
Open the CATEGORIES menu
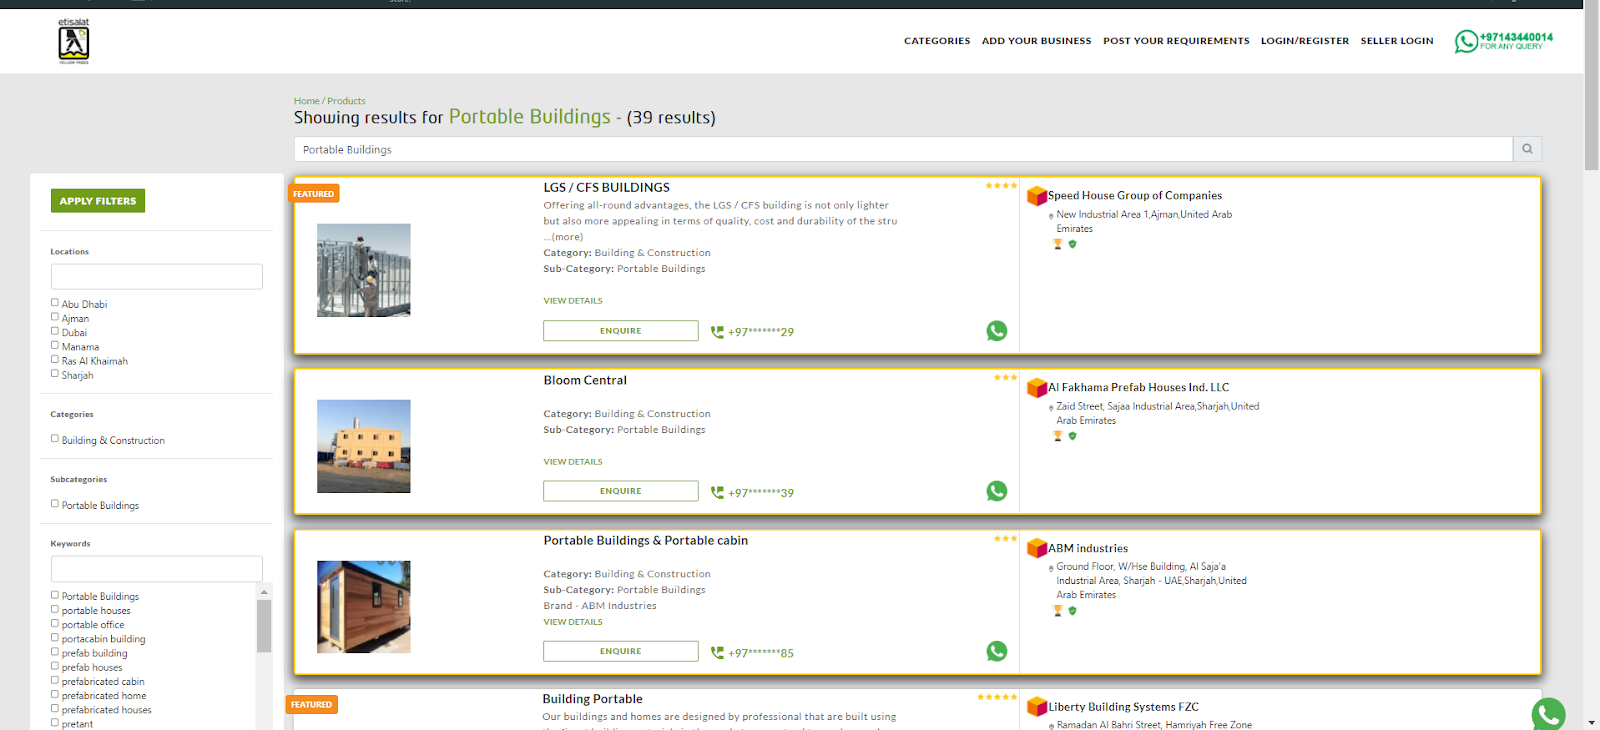937,41
